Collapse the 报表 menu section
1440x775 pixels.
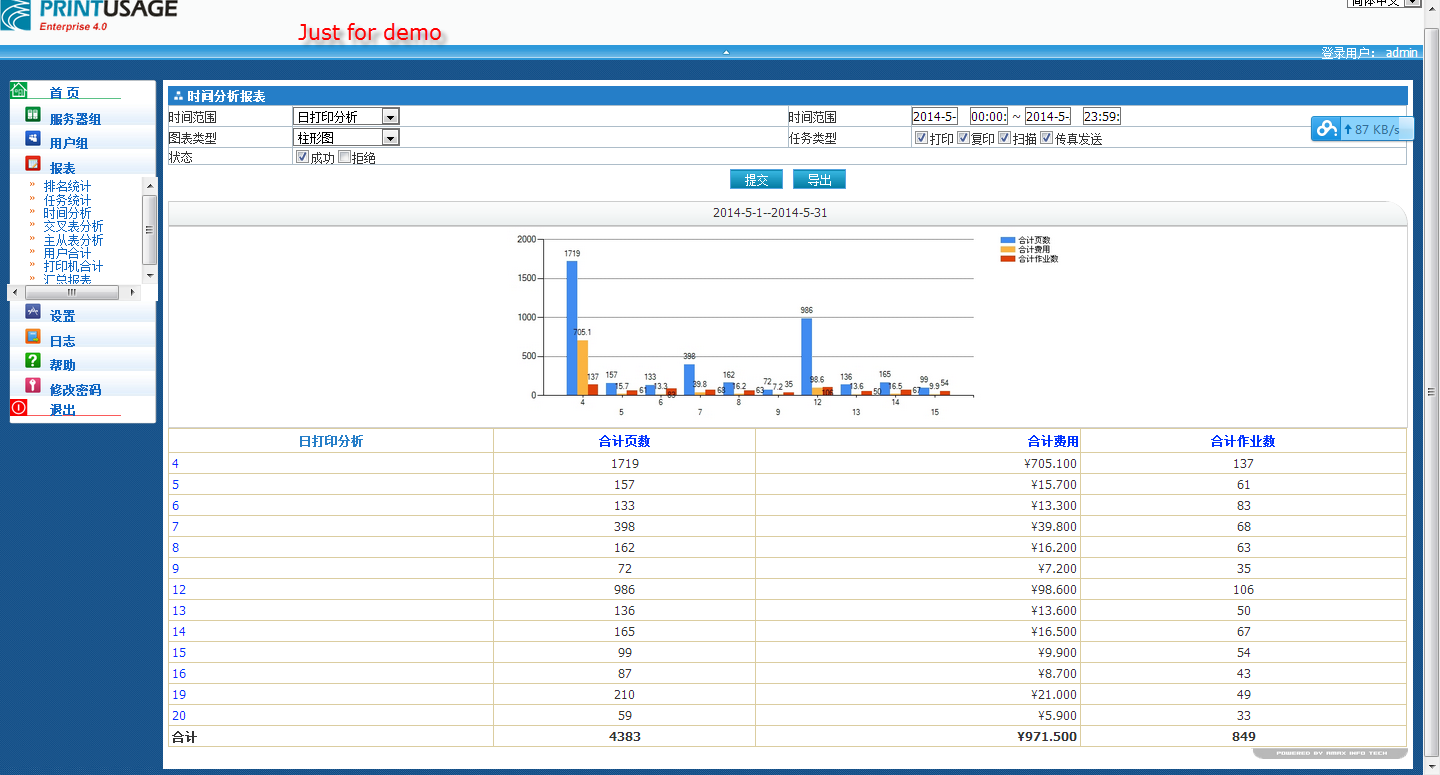(62, 168)
